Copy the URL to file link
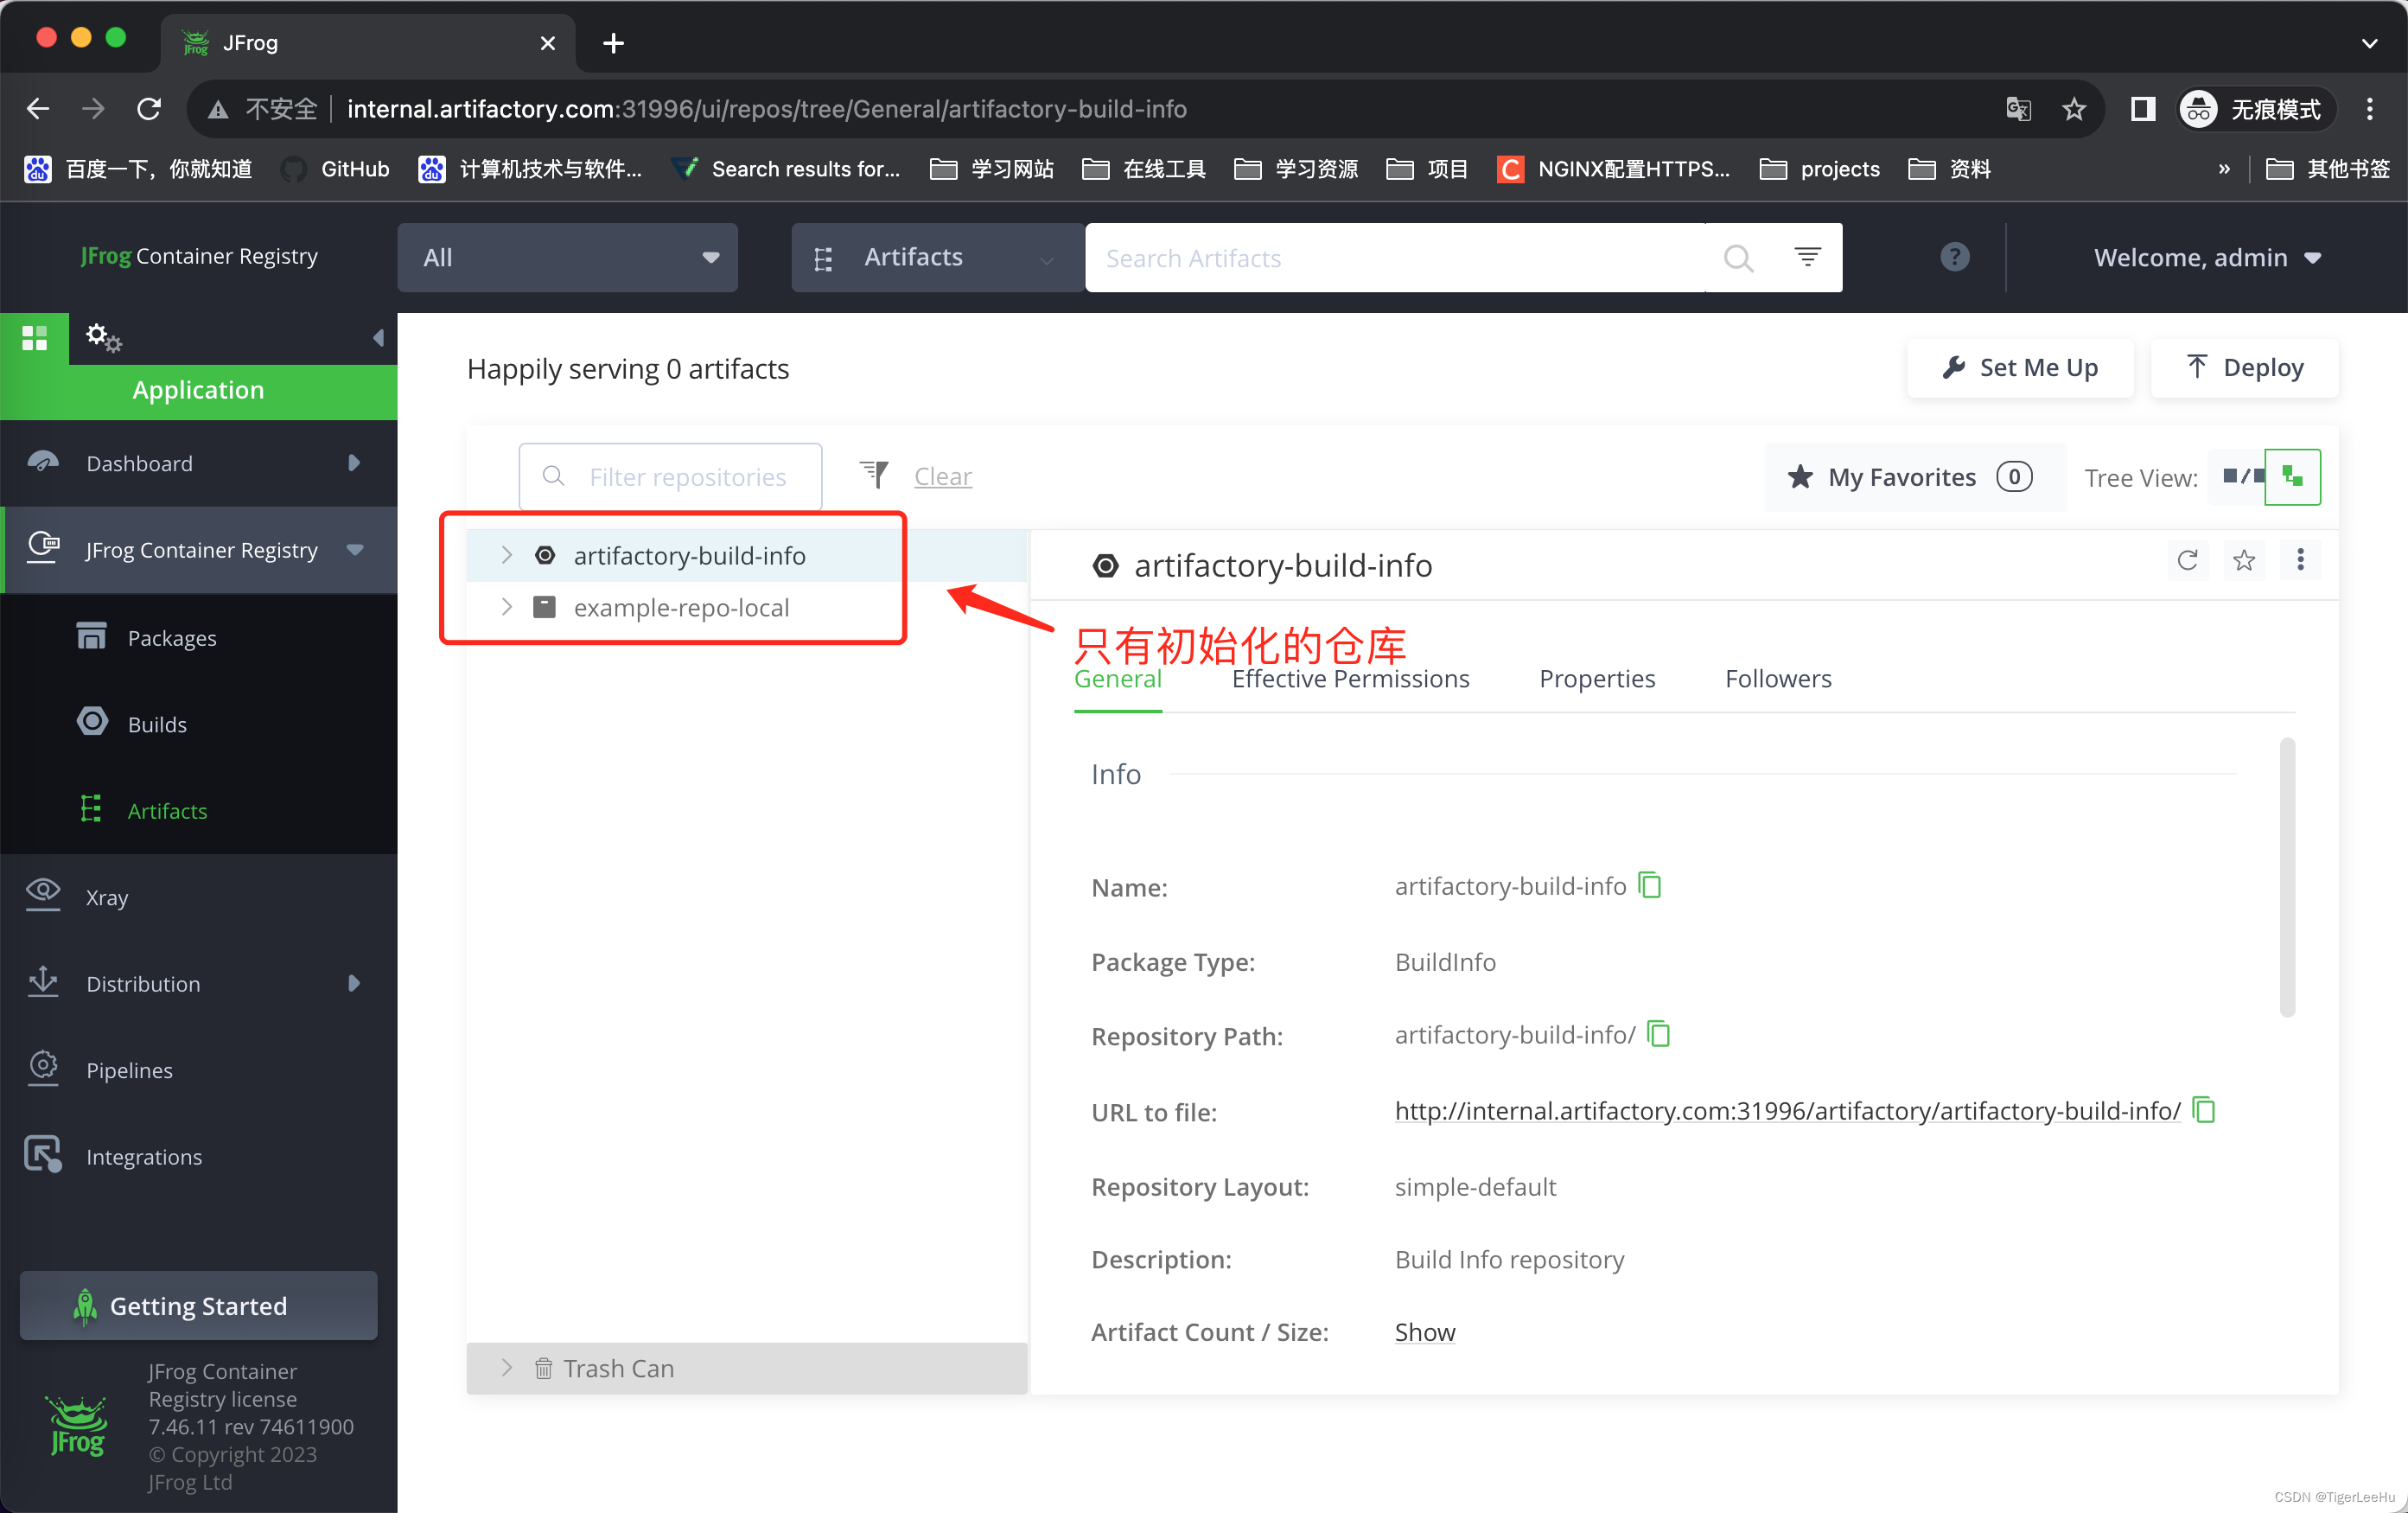This screenshot has height=1513, width=2408. [2204, 1111]
